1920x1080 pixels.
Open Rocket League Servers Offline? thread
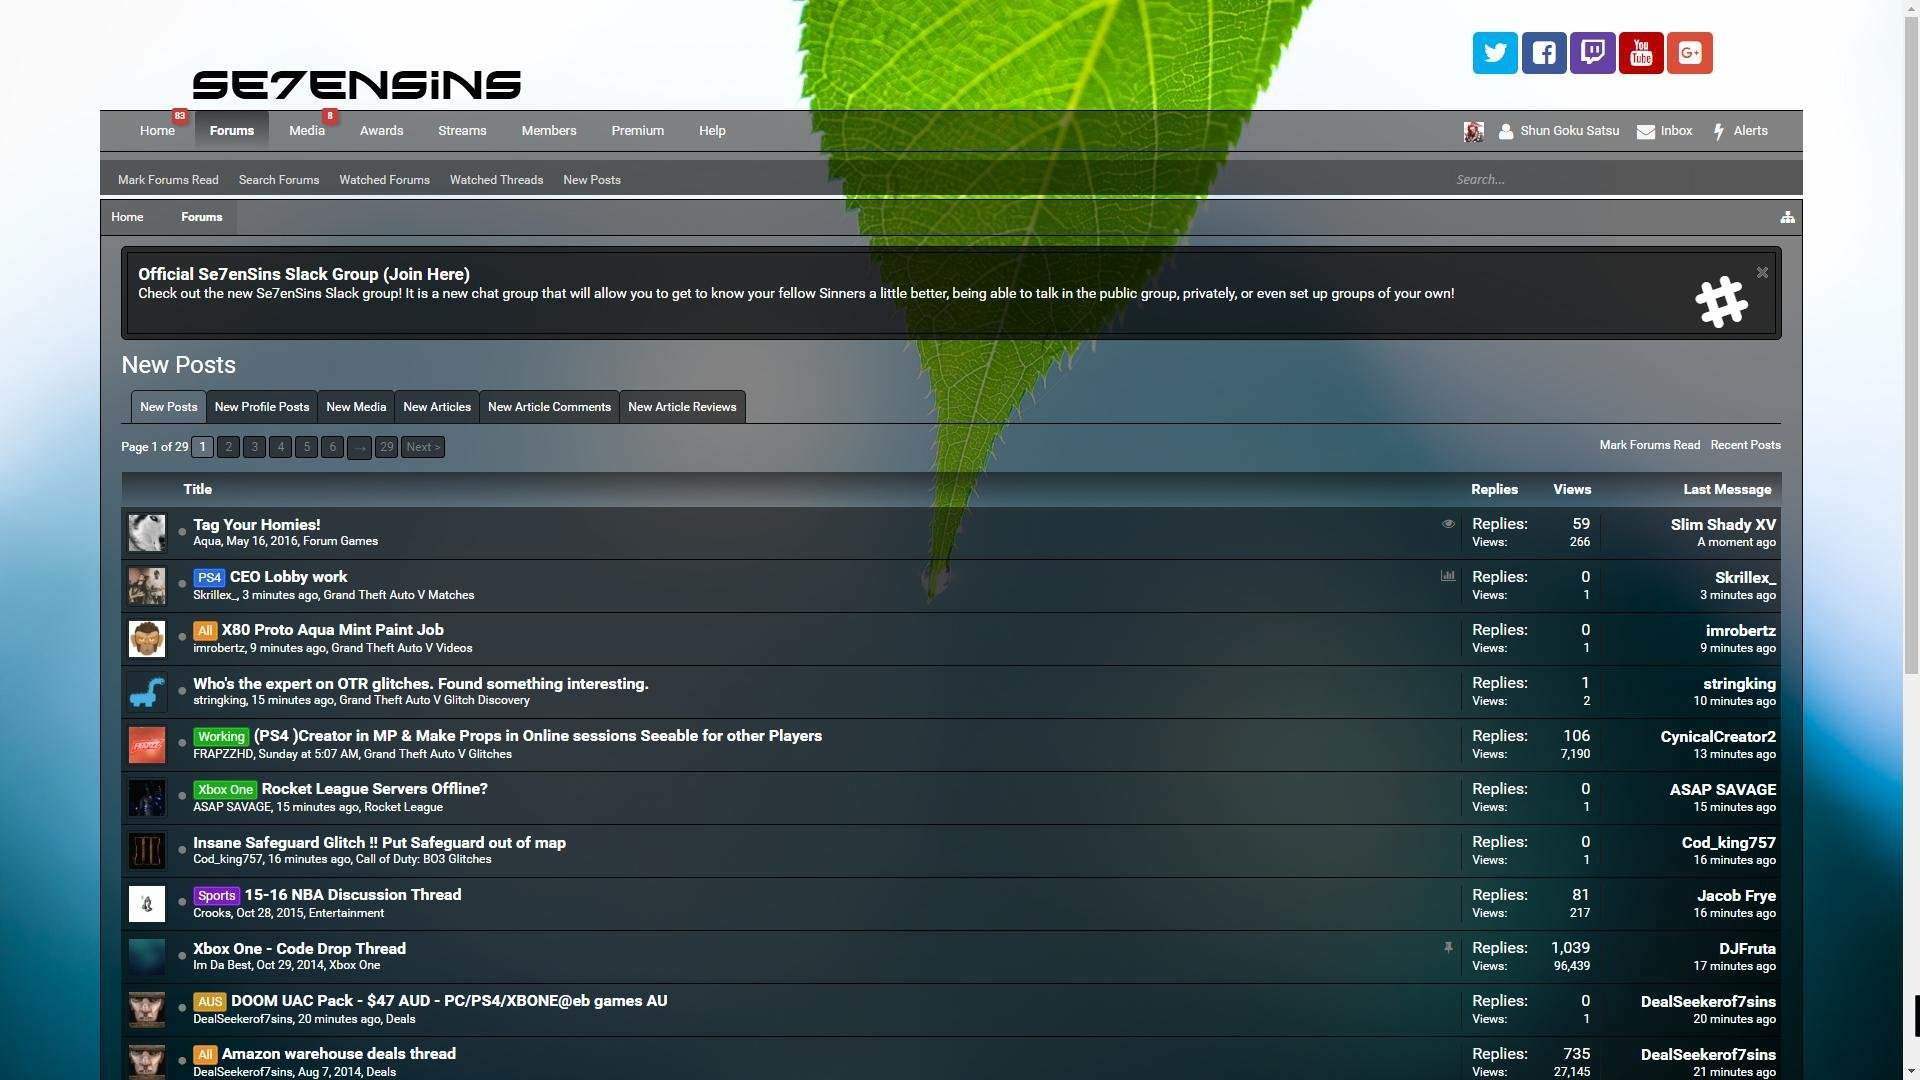tap(375, 789)
